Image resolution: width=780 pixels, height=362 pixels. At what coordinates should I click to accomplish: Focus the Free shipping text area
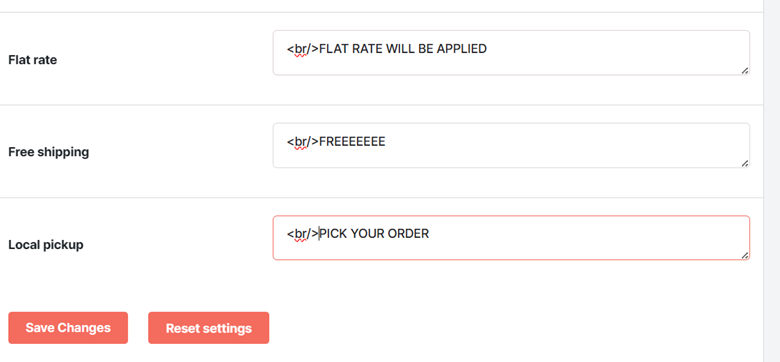511,145
